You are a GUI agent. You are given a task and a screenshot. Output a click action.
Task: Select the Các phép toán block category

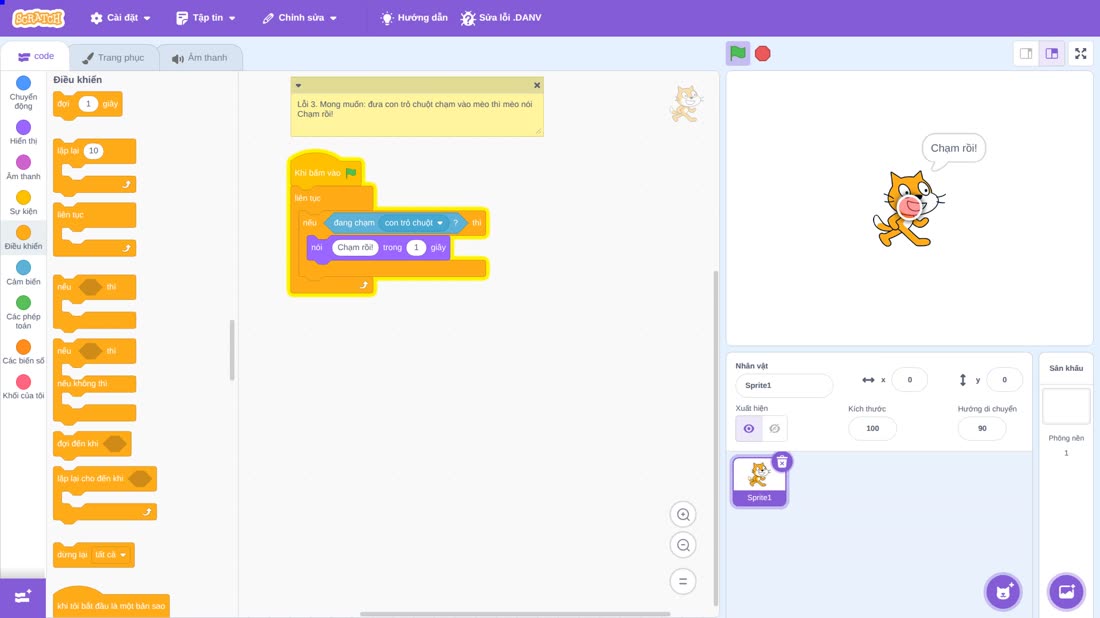pos(23,312)
